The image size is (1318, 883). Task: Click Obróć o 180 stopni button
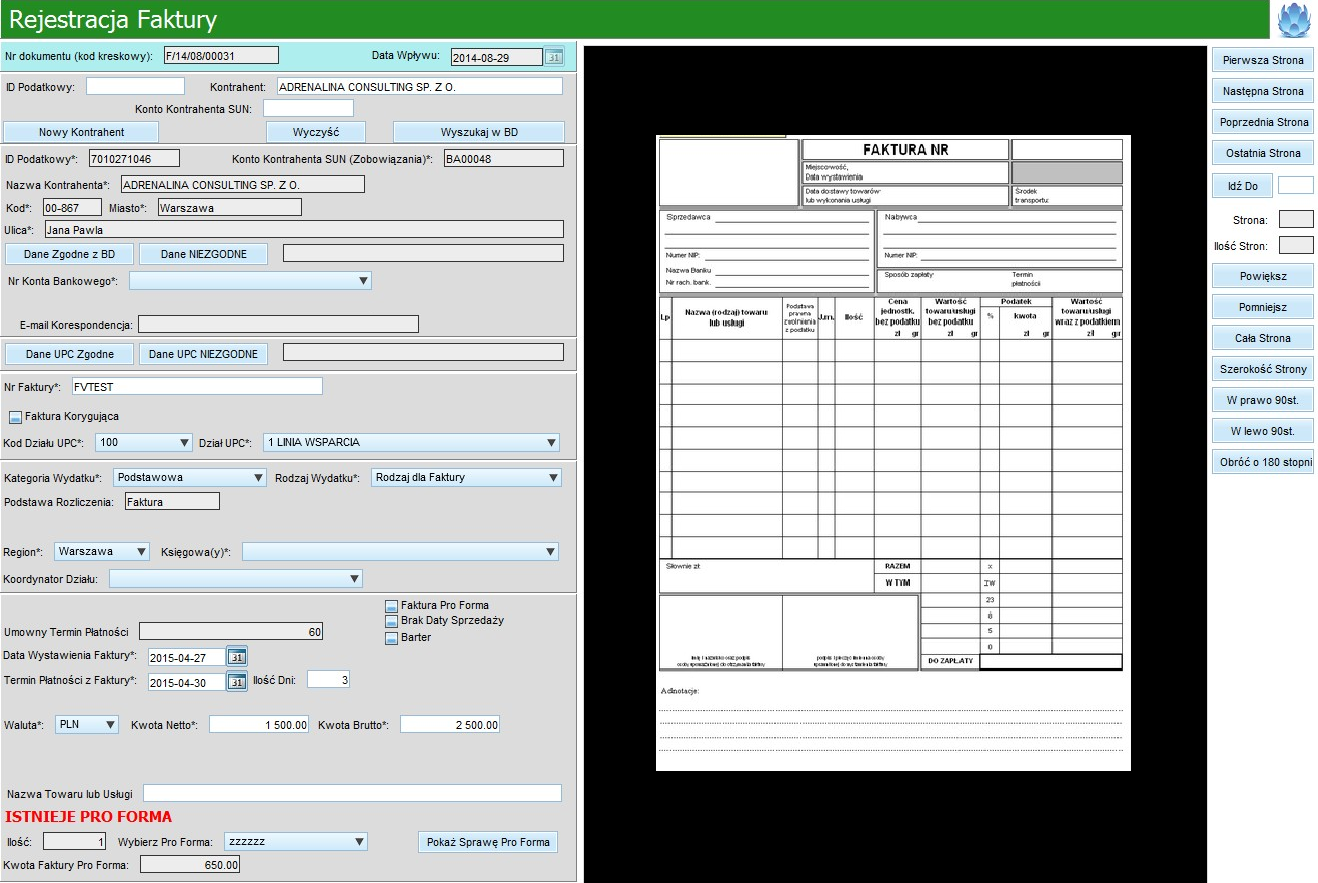[1263, 464]
